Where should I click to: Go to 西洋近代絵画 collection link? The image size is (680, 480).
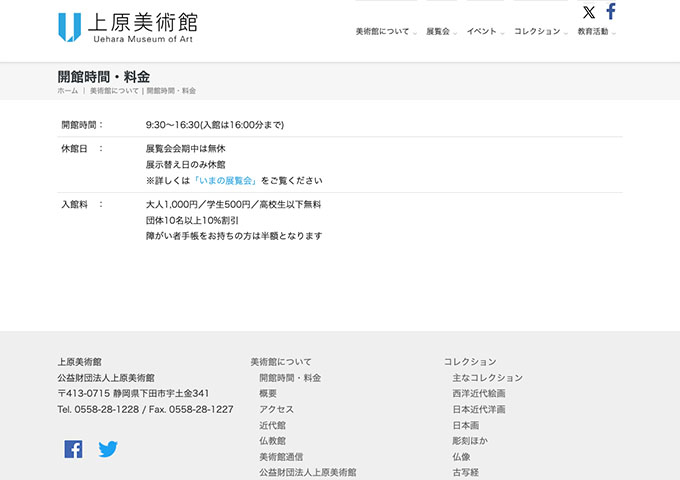click(479, 394)
